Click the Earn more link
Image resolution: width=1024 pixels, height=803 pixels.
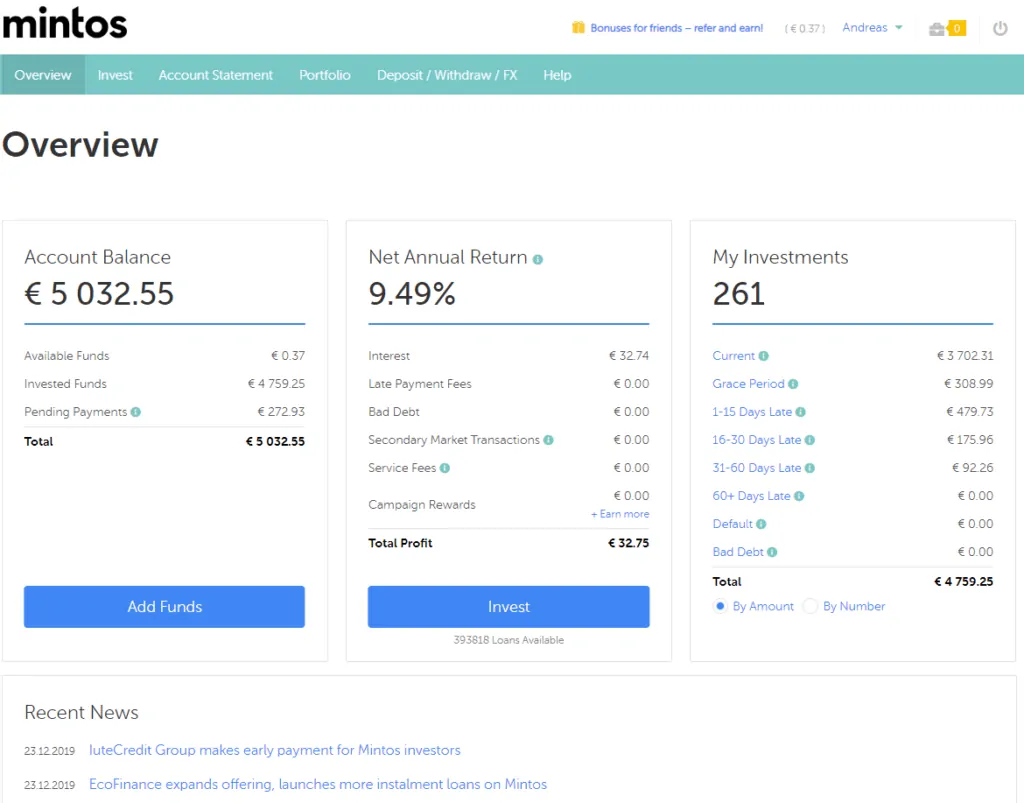point(620,514)
